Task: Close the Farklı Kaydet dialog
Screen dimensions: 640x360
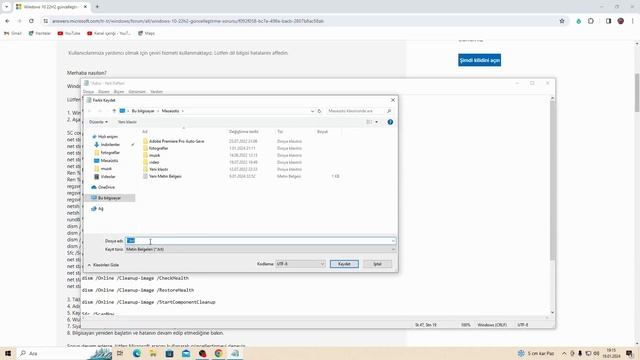Action: [393, 100]
